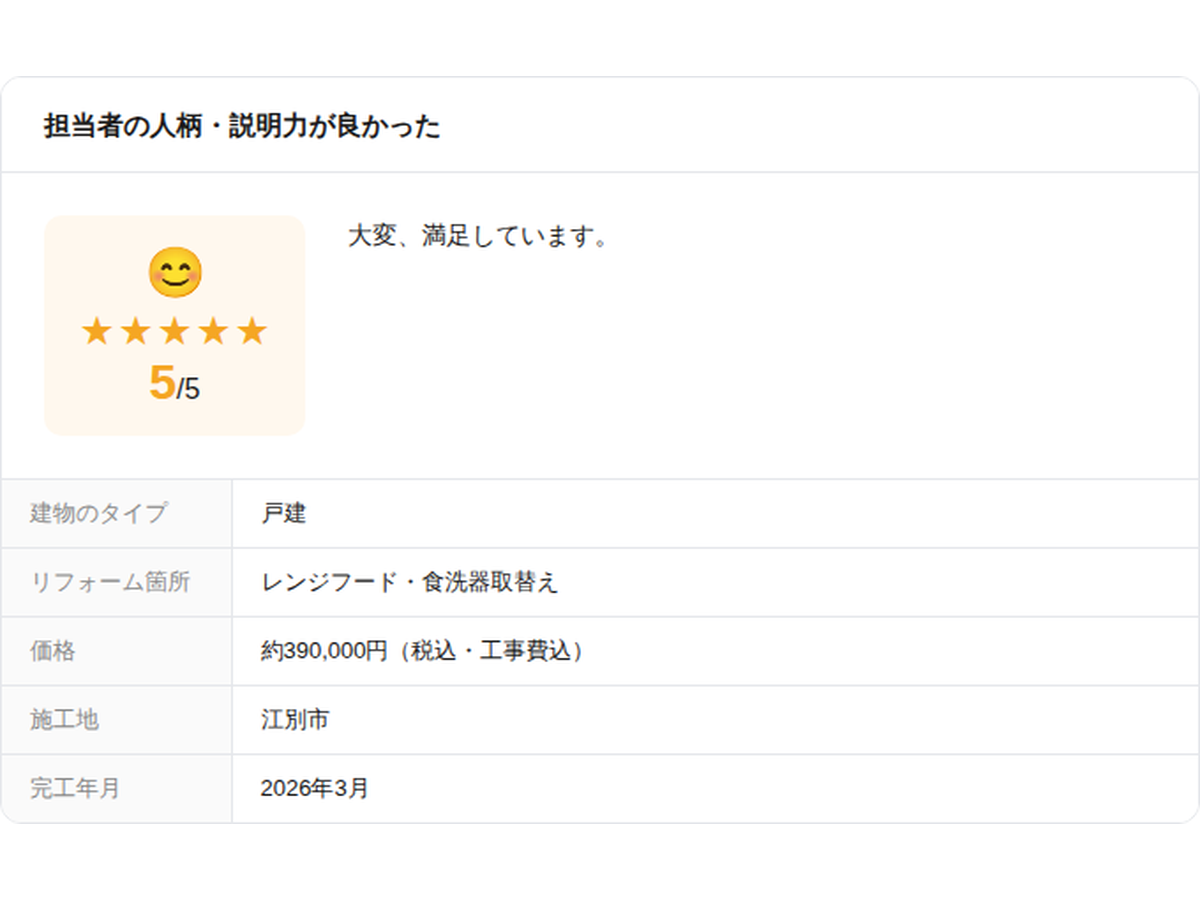
Task: Click the 施工地 label
Action: pyautogui.click(x=64, y=719)
